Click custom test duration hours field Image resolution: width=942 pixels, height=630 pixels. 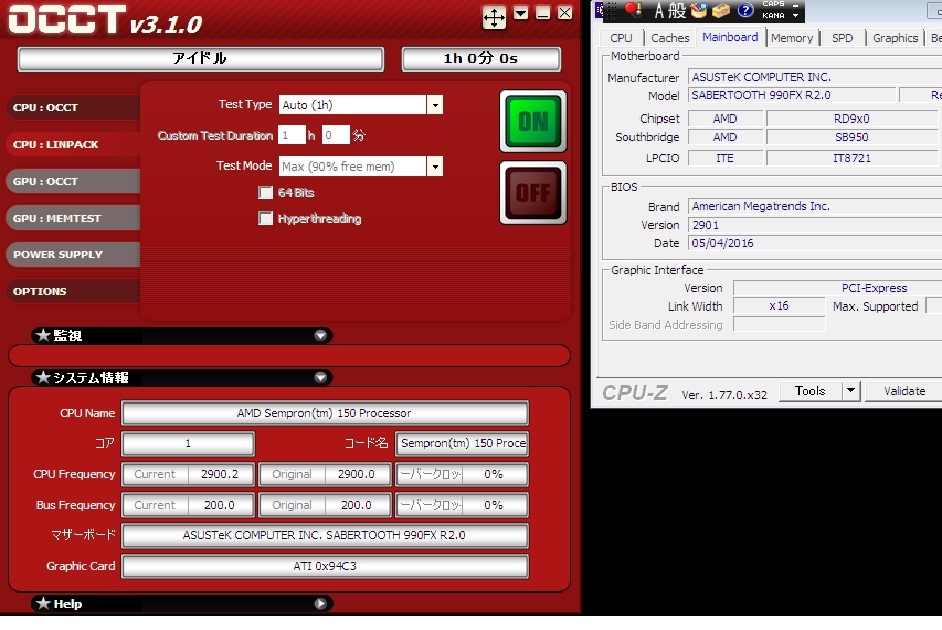point(291,135)
